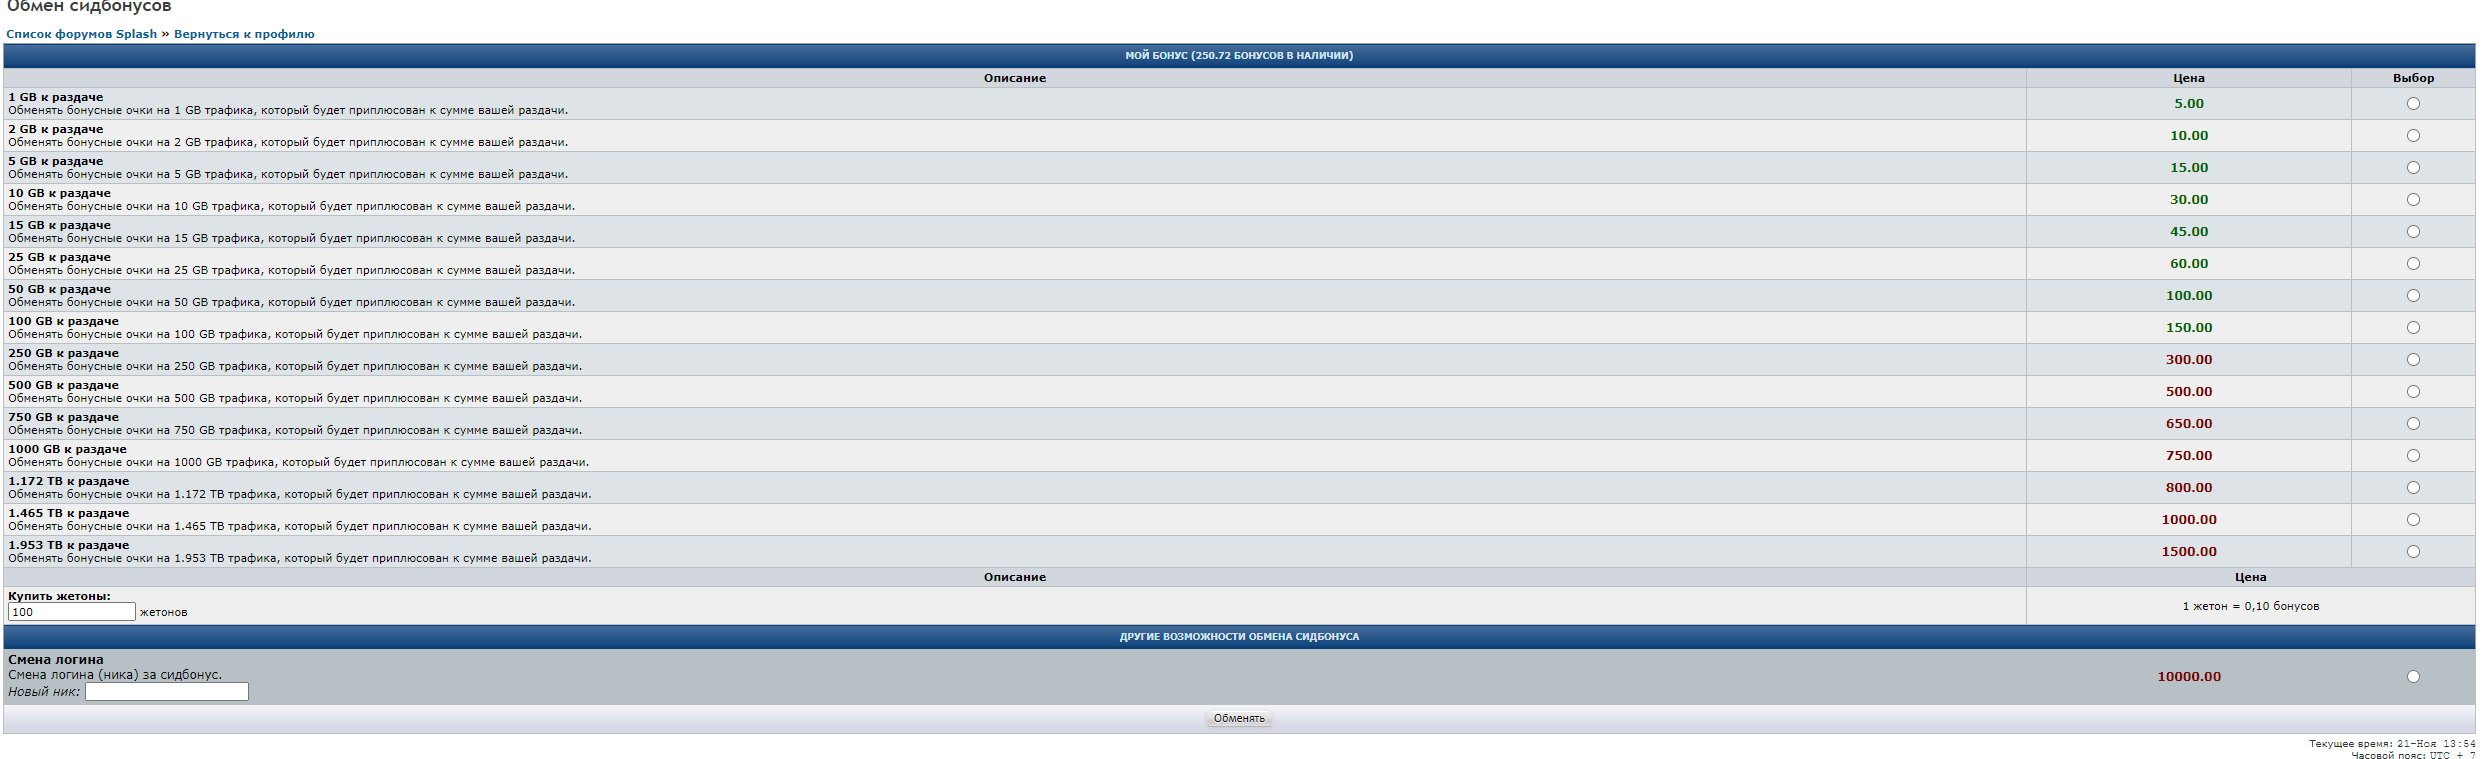2484x759 pixels.
Task: Select the 2 GB к раздаче option
Action: [x=2412, y=136]
